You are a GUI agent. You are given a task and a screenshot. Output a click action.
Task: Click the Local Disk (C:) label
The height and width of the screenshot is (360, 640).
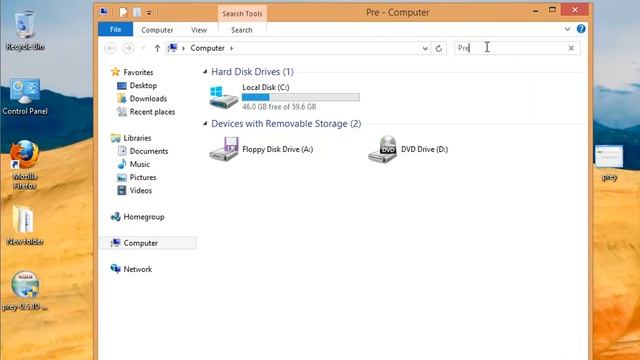(x=266, y=87)
